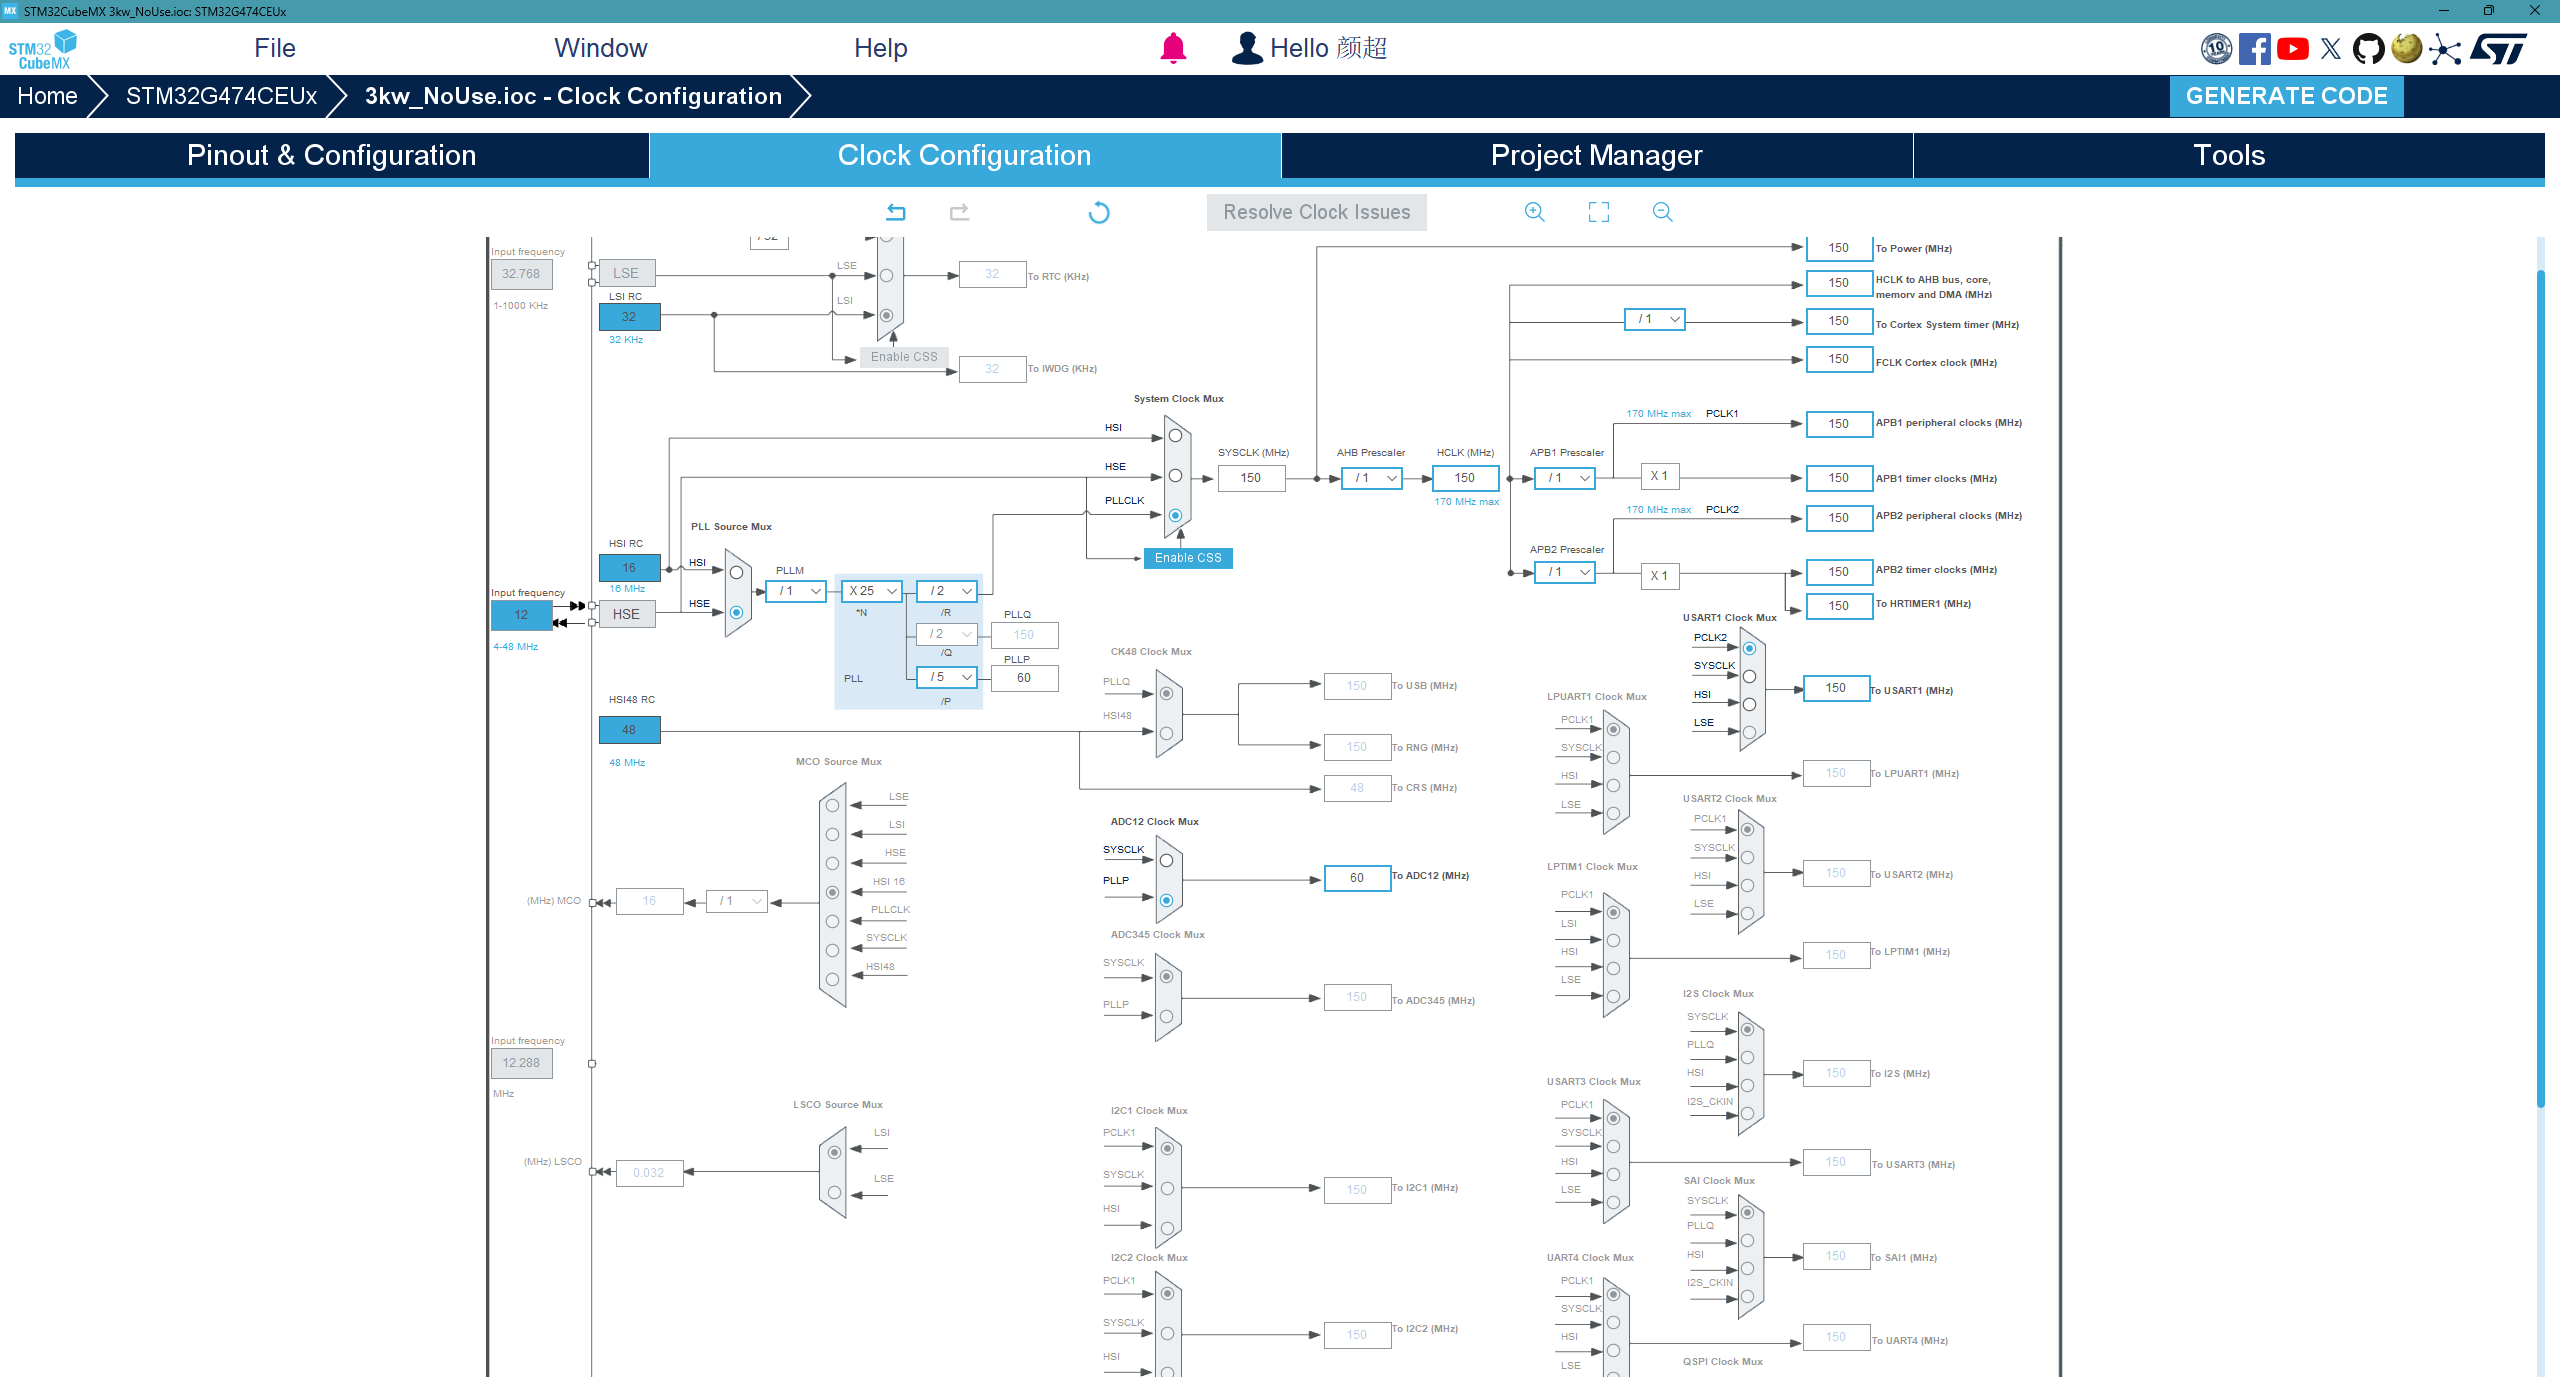Click the Enable CSS button near PLLCLK
The width and height of the screenshot is (2560, 1392).
click(x=1187, y=558)
